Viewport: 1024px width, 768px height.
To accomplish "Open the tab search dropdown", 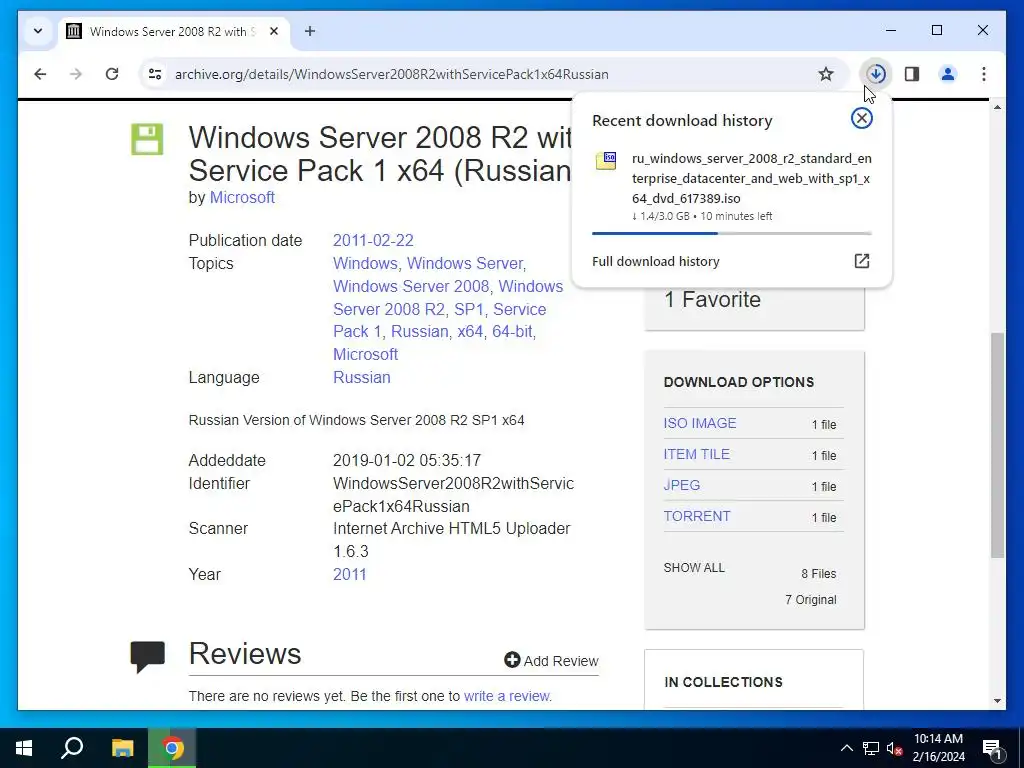I will pyautogui.click(x=38, y=31).
